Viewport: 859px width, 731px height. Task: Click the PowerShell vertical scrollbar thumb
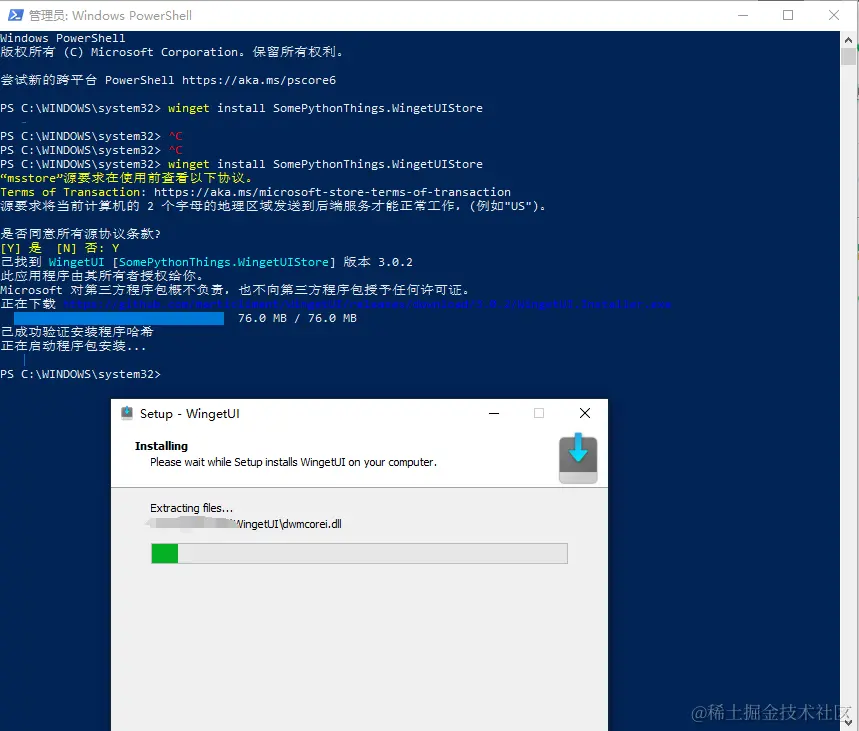(x=849, y=56)
